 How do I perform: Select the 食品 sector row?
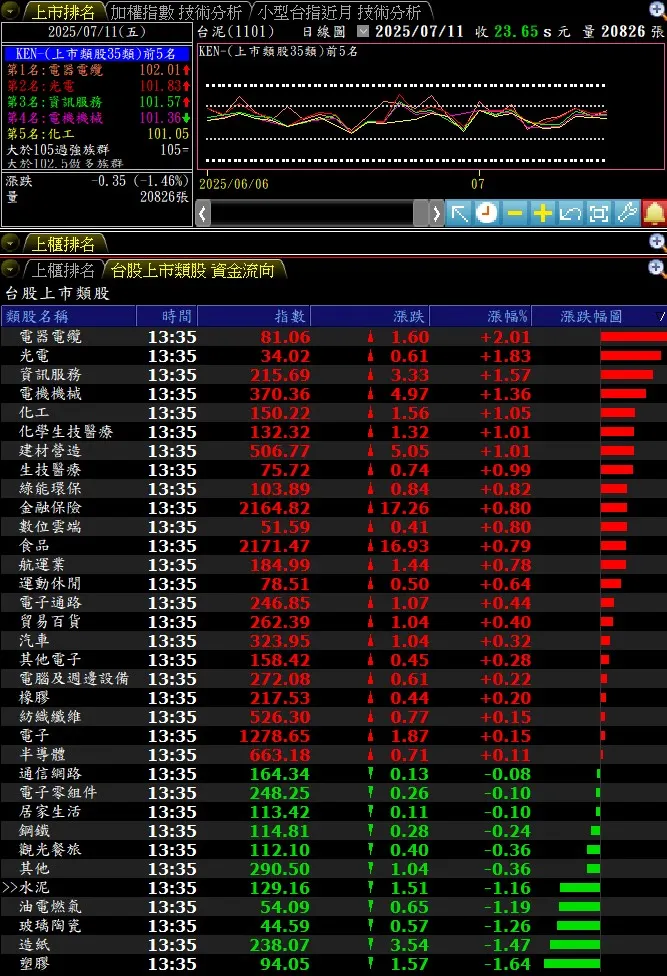(x=334, y=546)
